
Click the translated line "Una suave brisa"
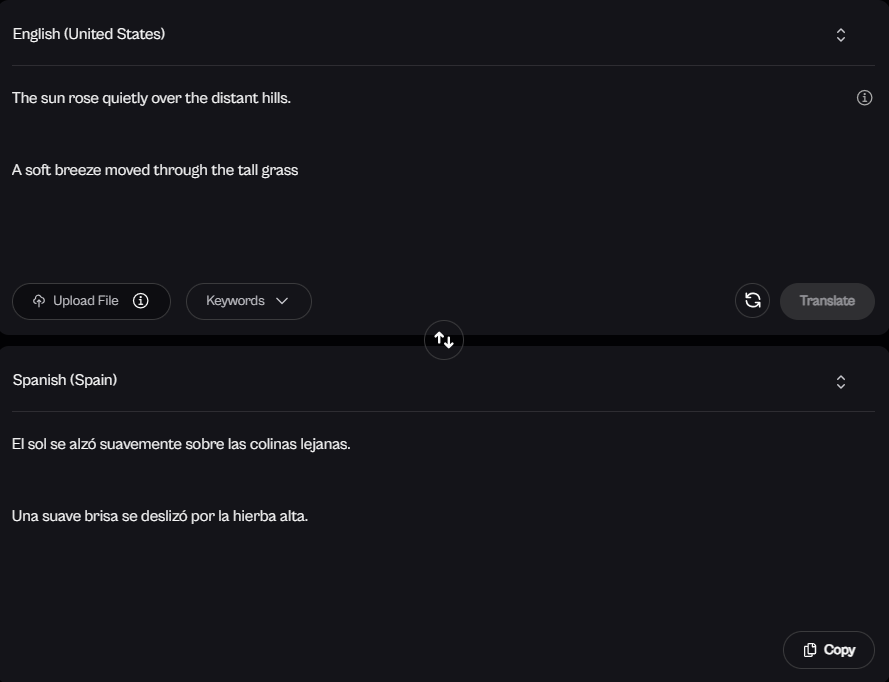(160, 516)
